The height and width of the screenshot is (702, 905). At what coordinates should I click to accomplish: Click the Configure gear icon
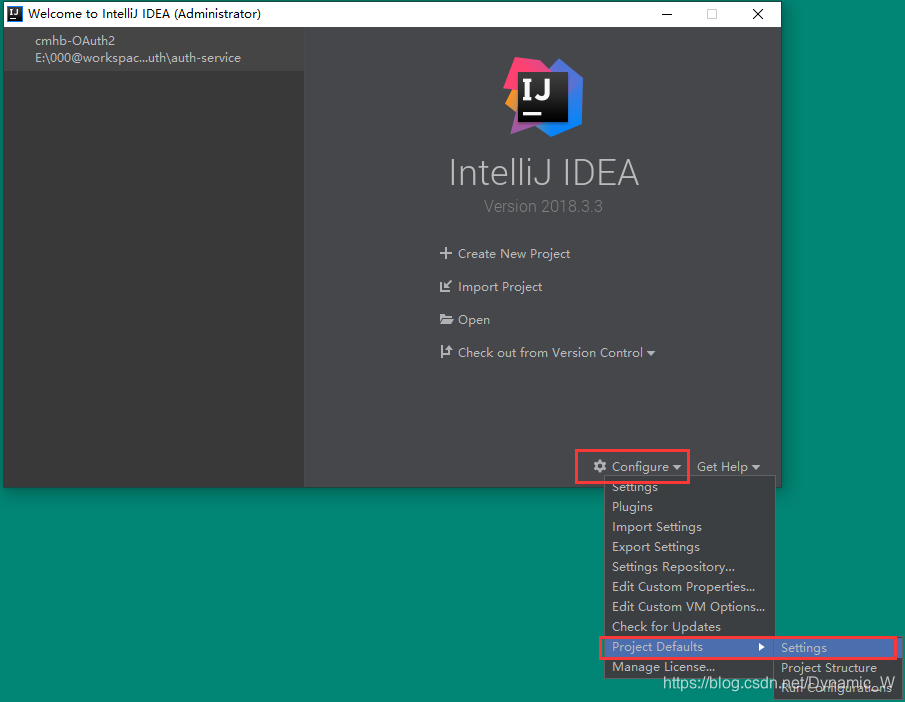click(x=600, y=466)
